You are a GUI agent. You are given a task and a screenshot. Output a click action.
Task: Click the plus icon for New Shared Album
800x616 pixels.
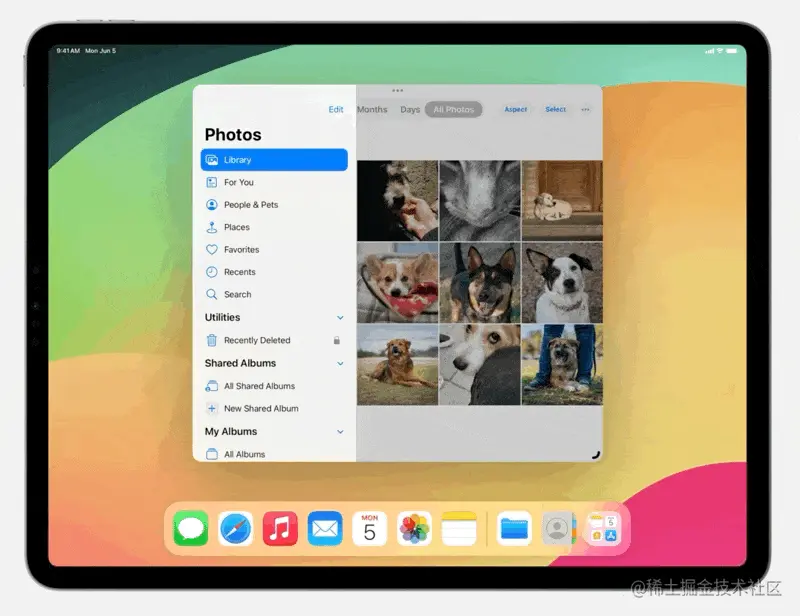coord(211,408)
